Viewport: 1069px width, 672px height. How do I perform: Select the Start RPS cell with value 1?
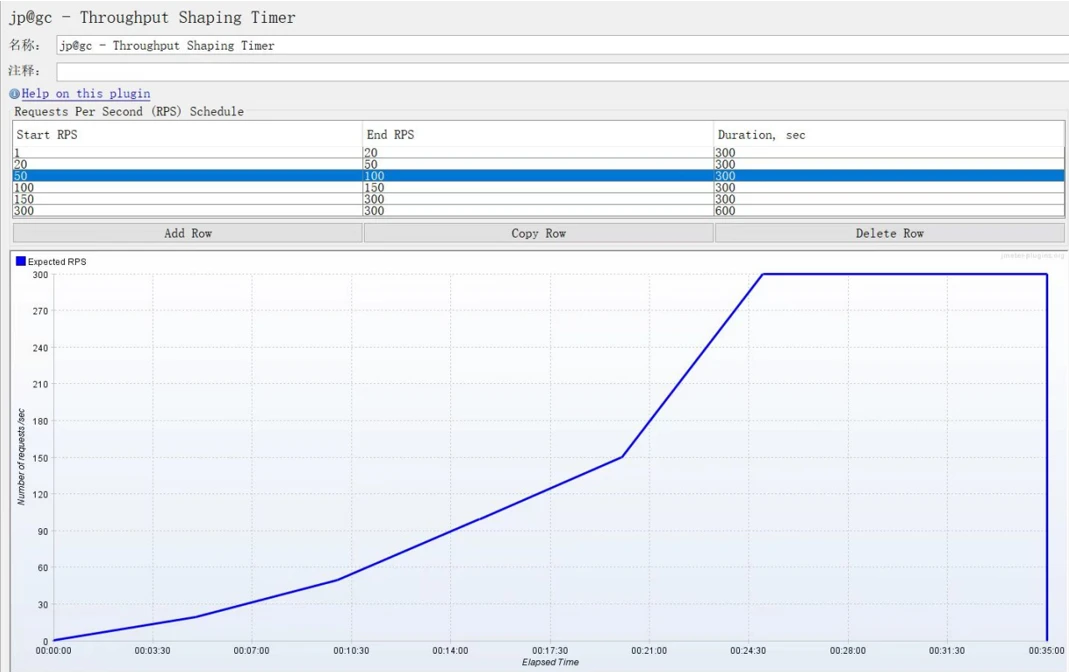coord(187,153)
